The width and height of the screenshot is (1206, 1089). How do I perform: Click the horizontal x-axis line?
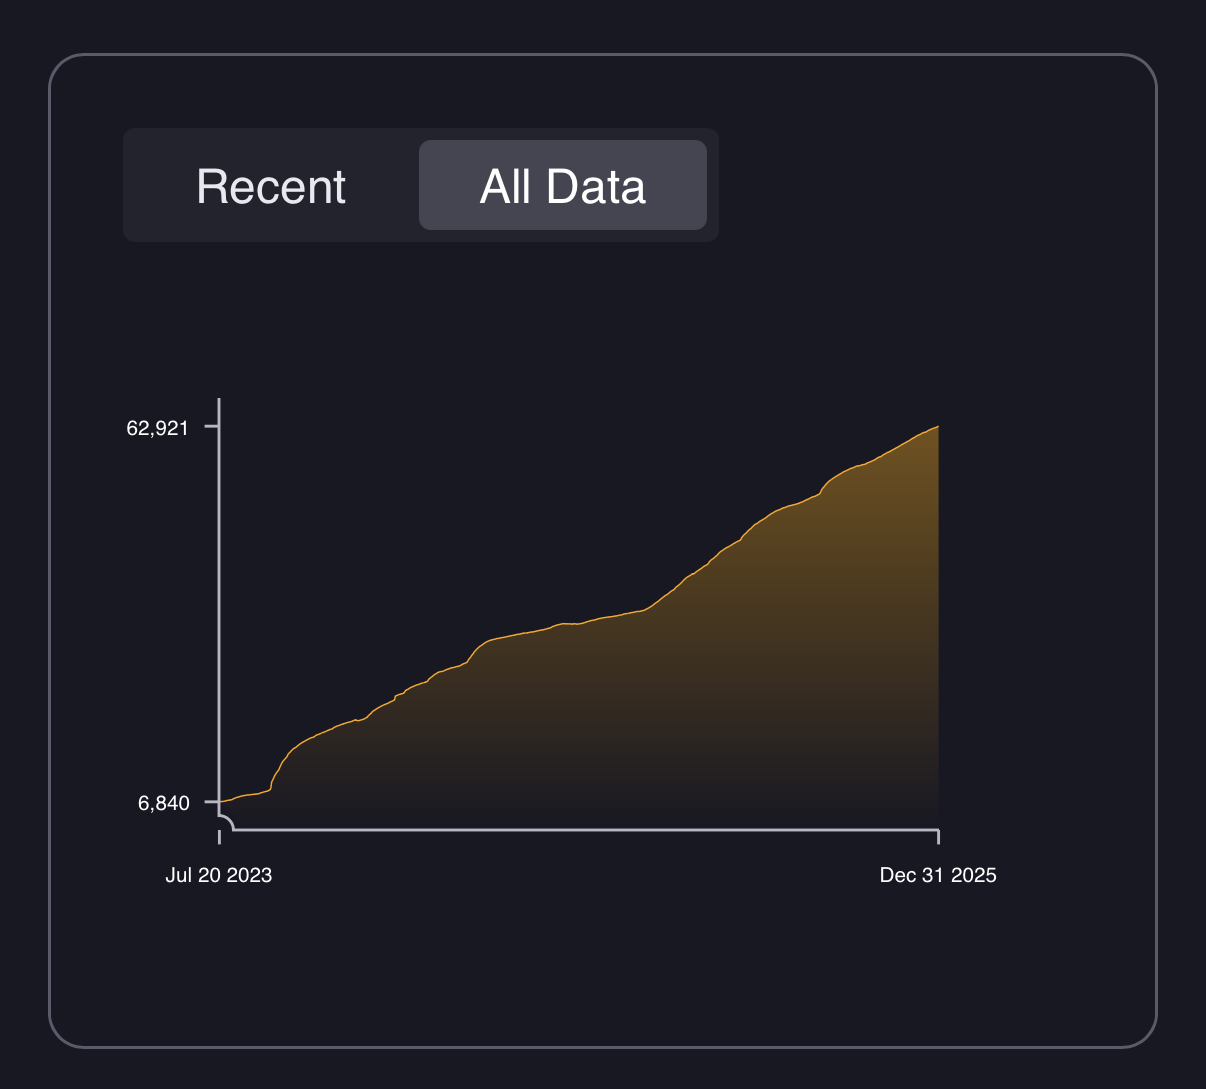[x=580, y=829]
